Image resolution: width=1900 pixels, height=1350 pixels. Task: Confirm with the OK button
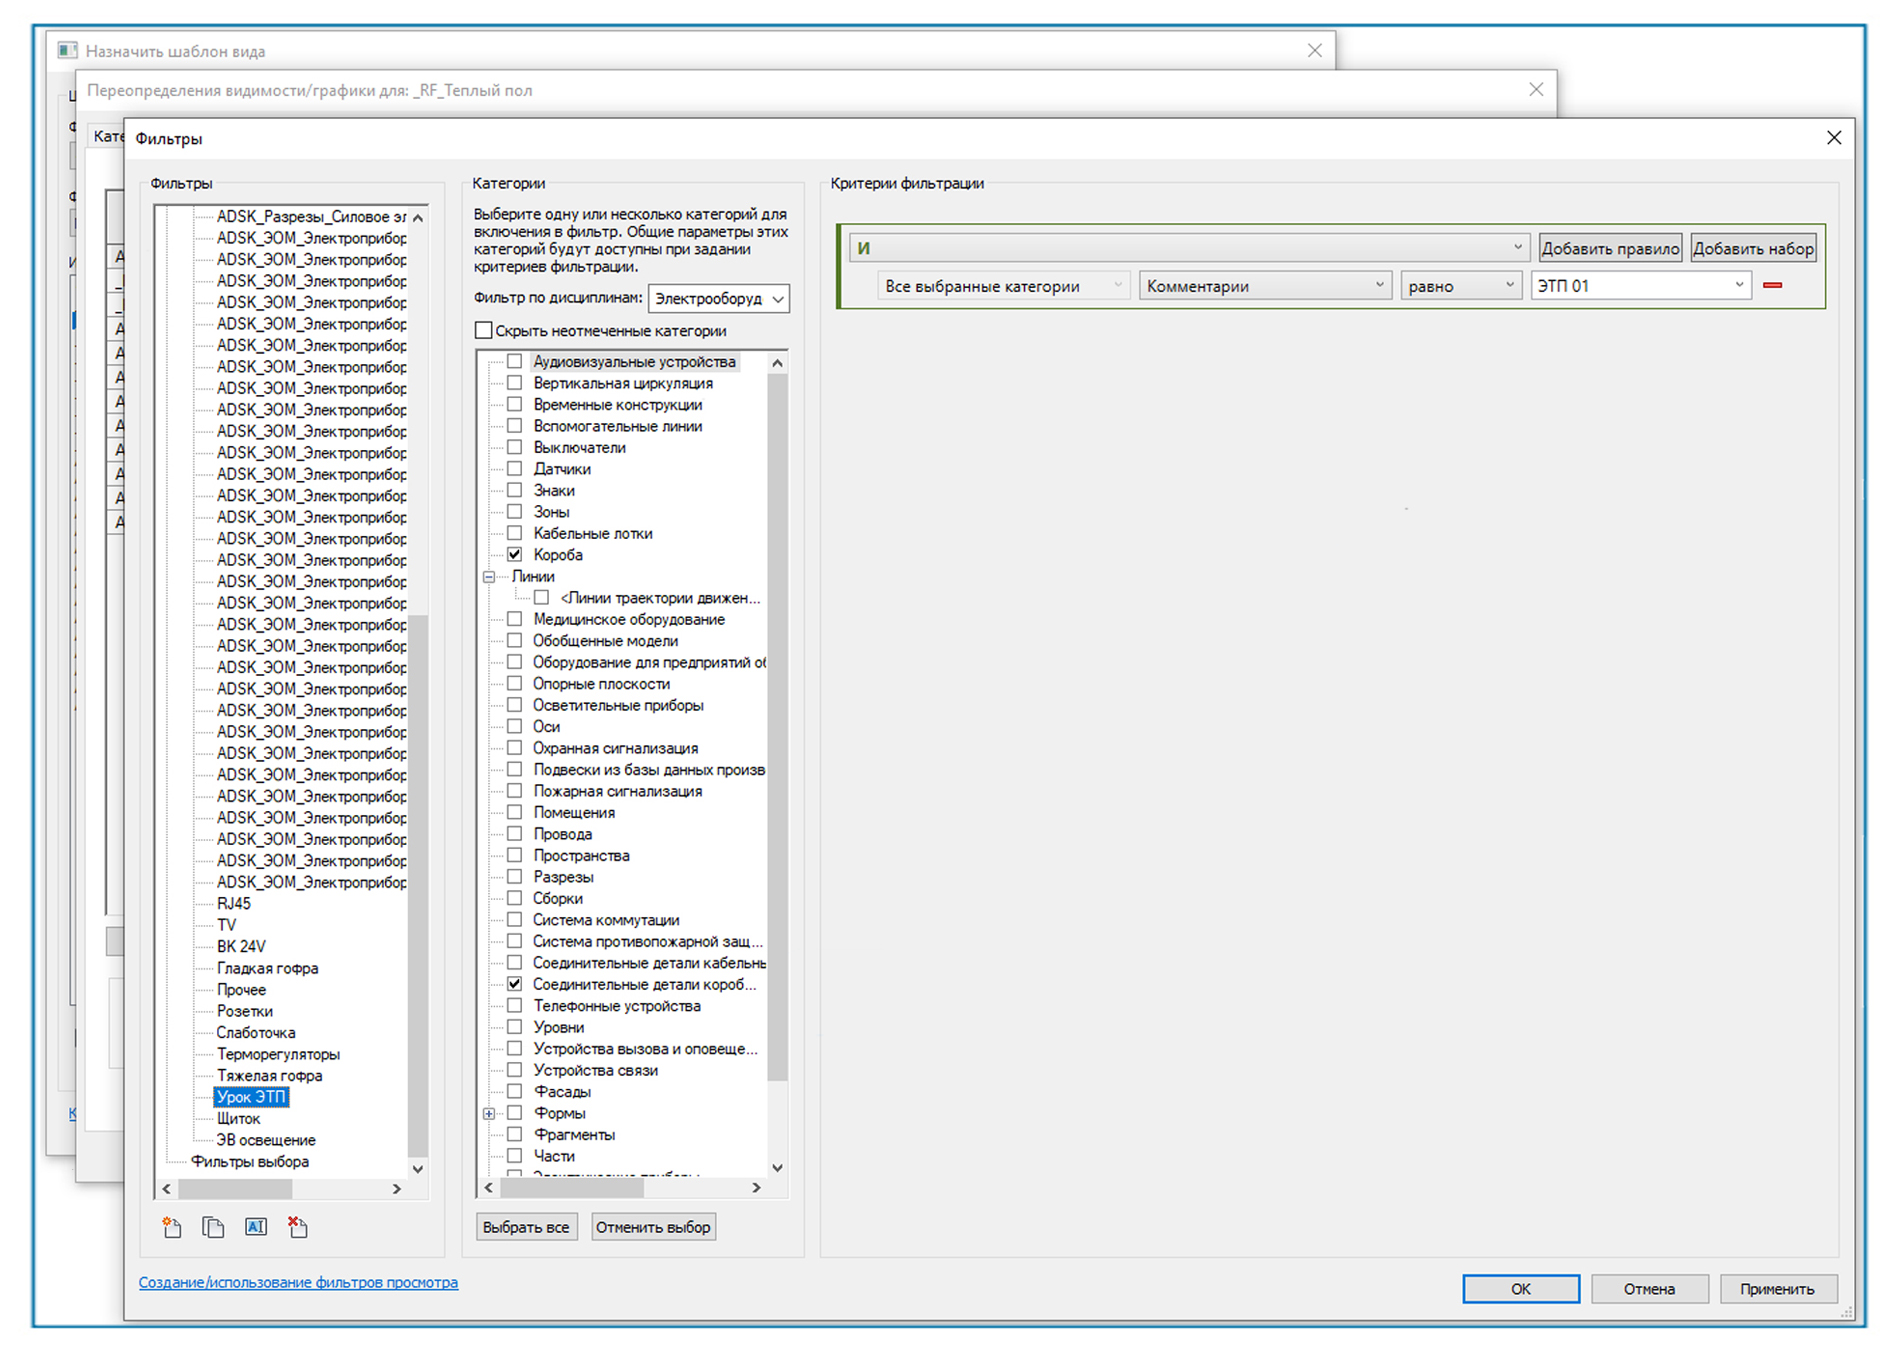click(1521, 1289)
